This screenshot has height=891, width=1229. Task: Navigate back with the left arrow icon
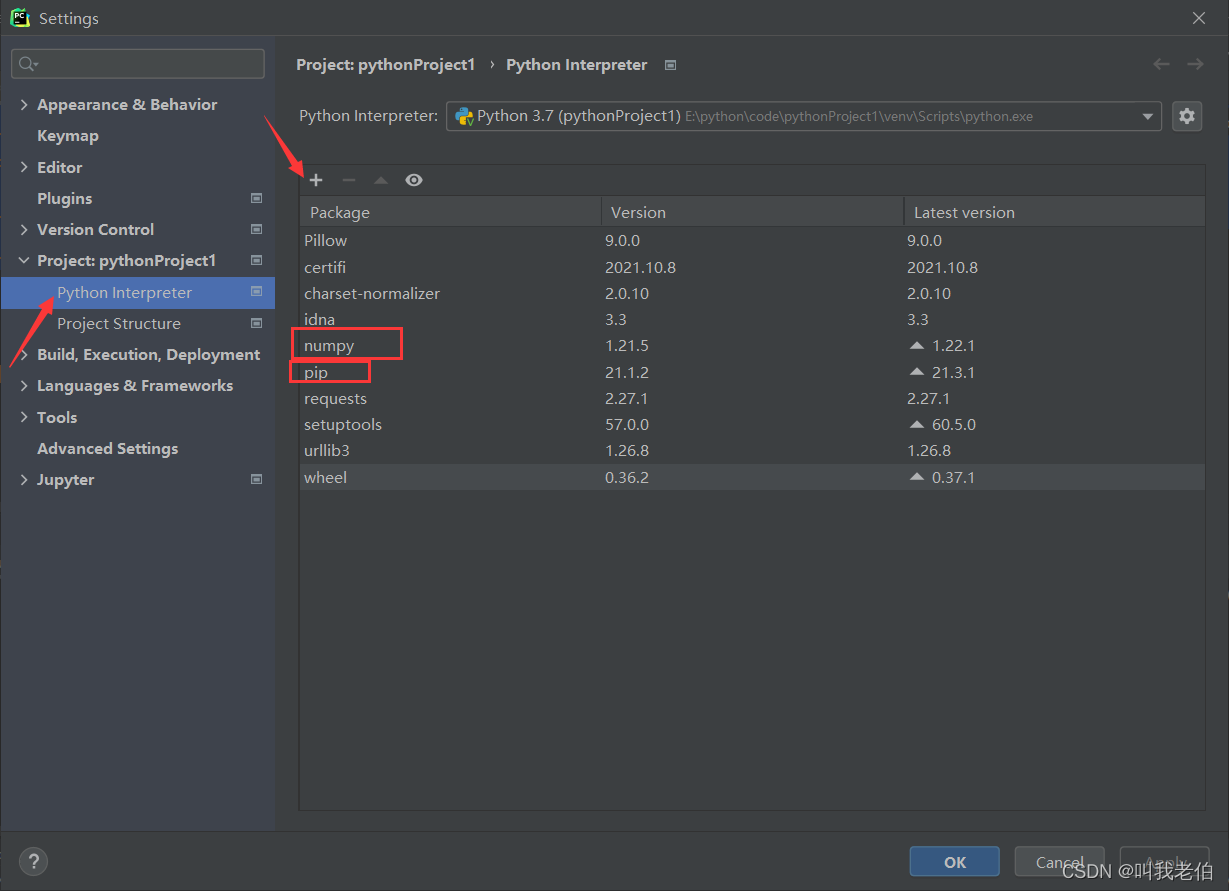pos(1161,64)
